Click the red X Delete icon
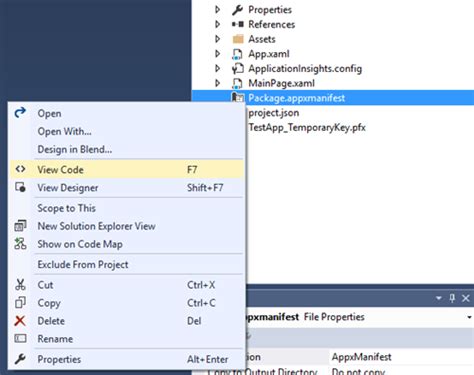 20,321
